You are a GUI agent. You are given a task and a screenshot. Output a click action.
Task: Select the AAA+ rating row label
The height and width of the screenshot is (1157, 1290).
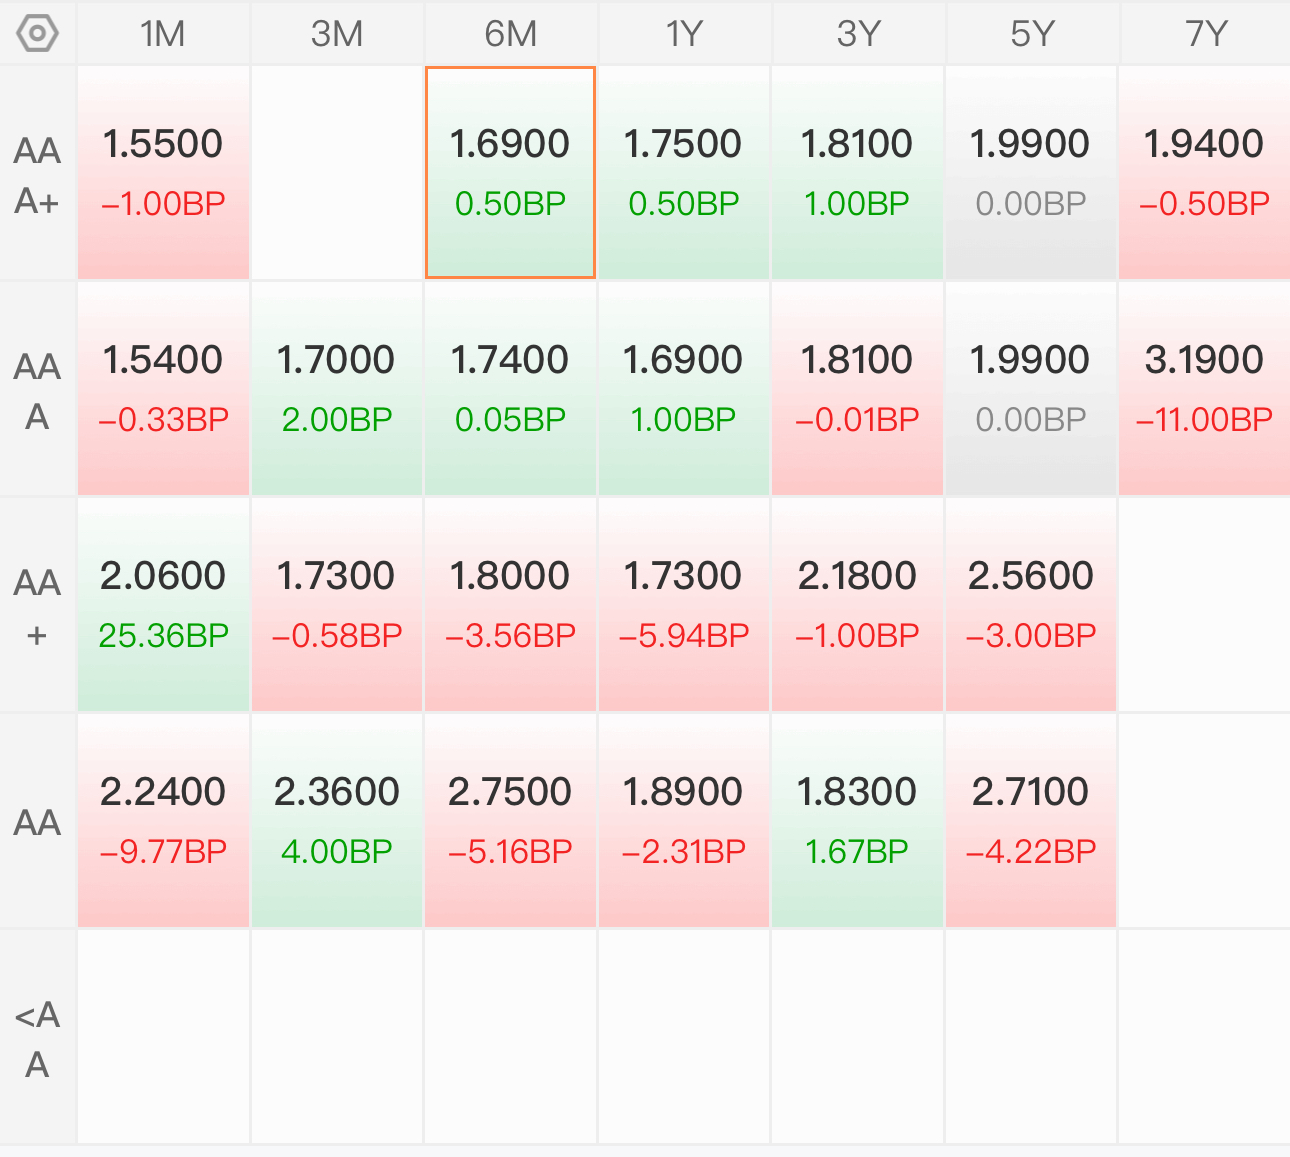click(x=37, y=175)
